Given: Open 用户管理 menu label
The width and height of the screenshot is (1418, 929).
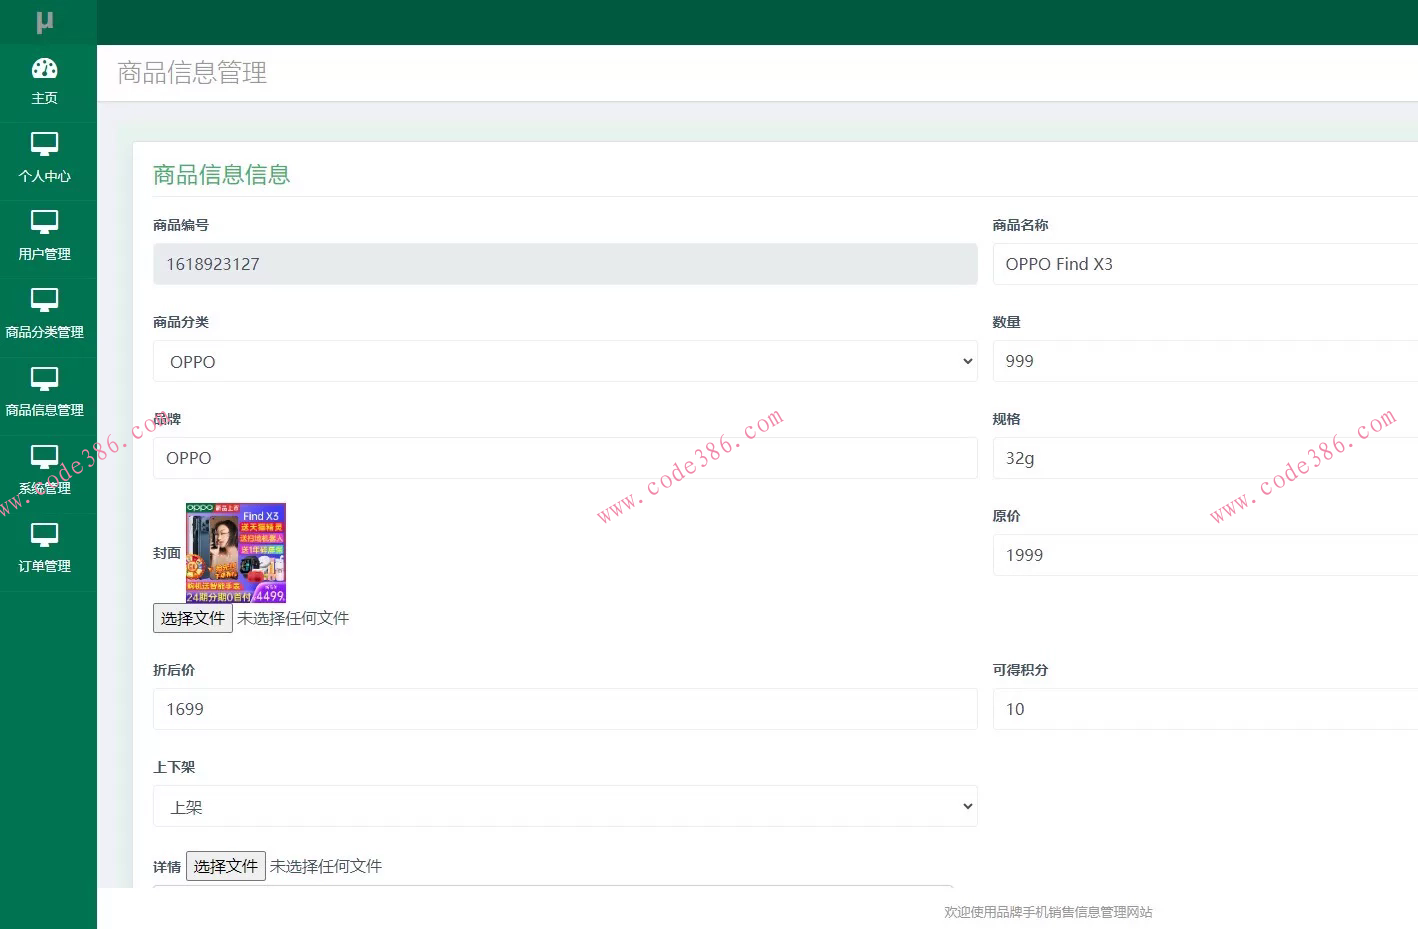Looking at the screenshot, I should tap(45, 254).
